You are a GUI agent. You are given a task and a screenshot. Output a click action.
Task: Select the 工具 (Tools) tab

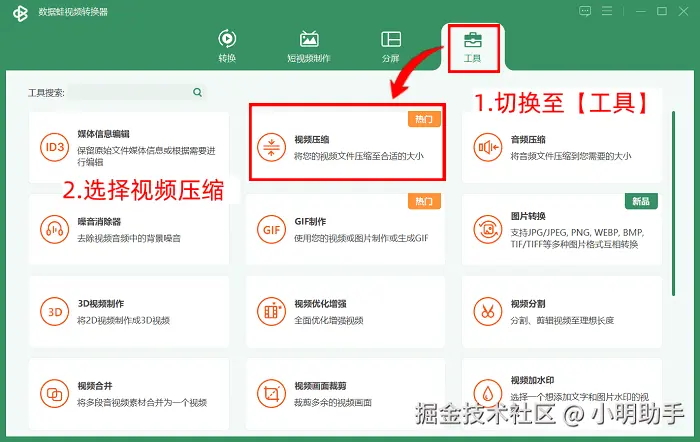(473, 46)
